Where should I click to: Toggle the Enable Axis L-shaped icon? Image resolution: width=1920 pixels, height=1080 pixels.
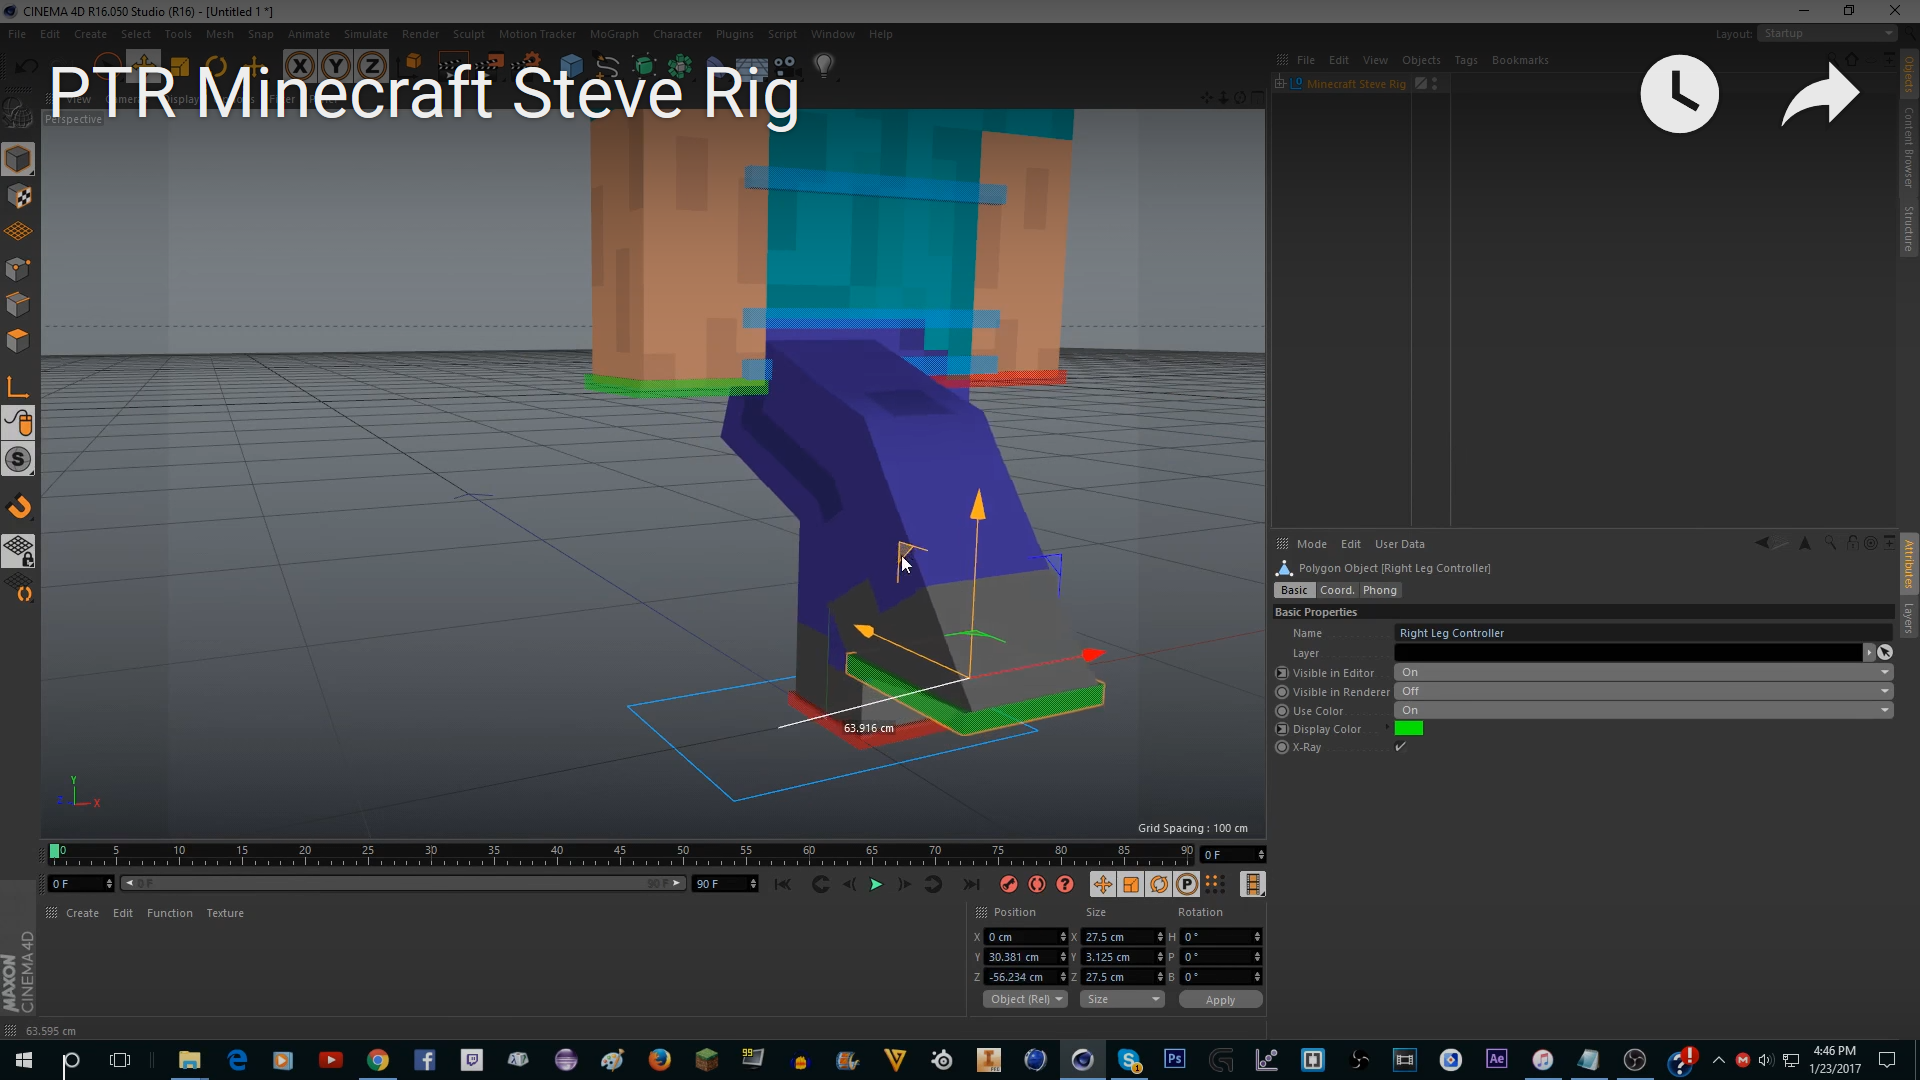[x=18, y=387]
